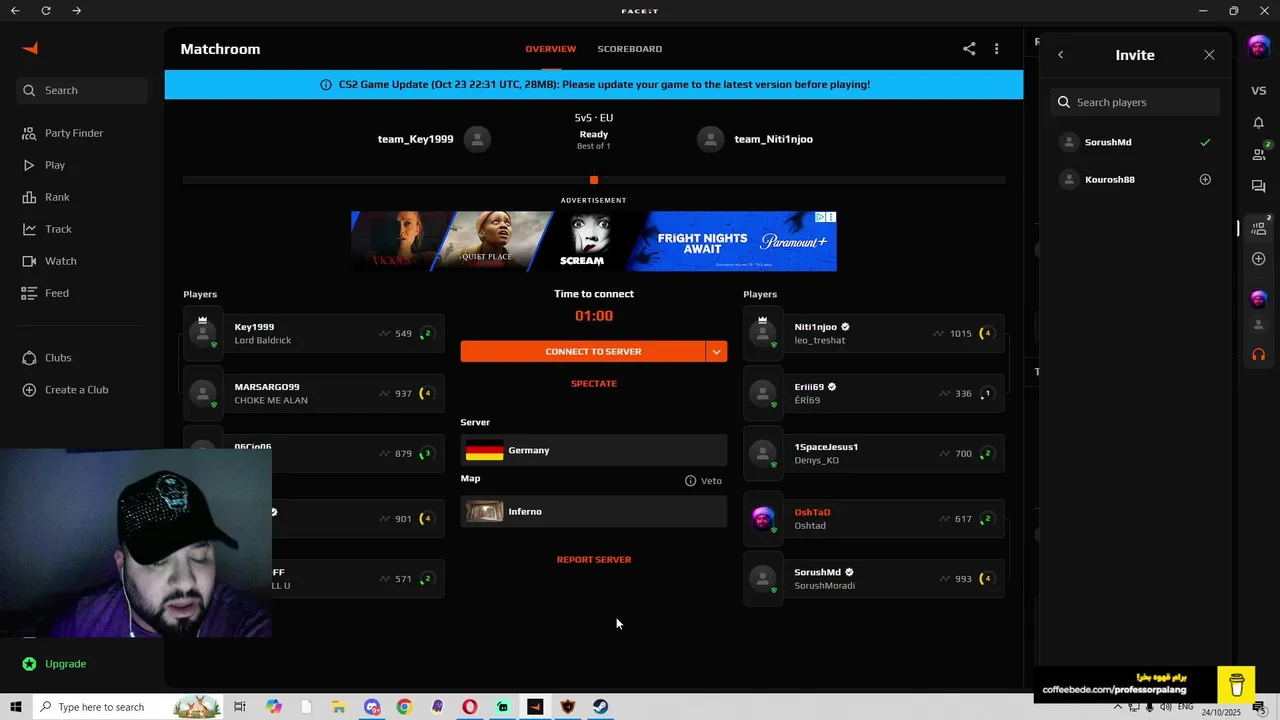Click OshTaD player avatar

click(x=763, y=519)
